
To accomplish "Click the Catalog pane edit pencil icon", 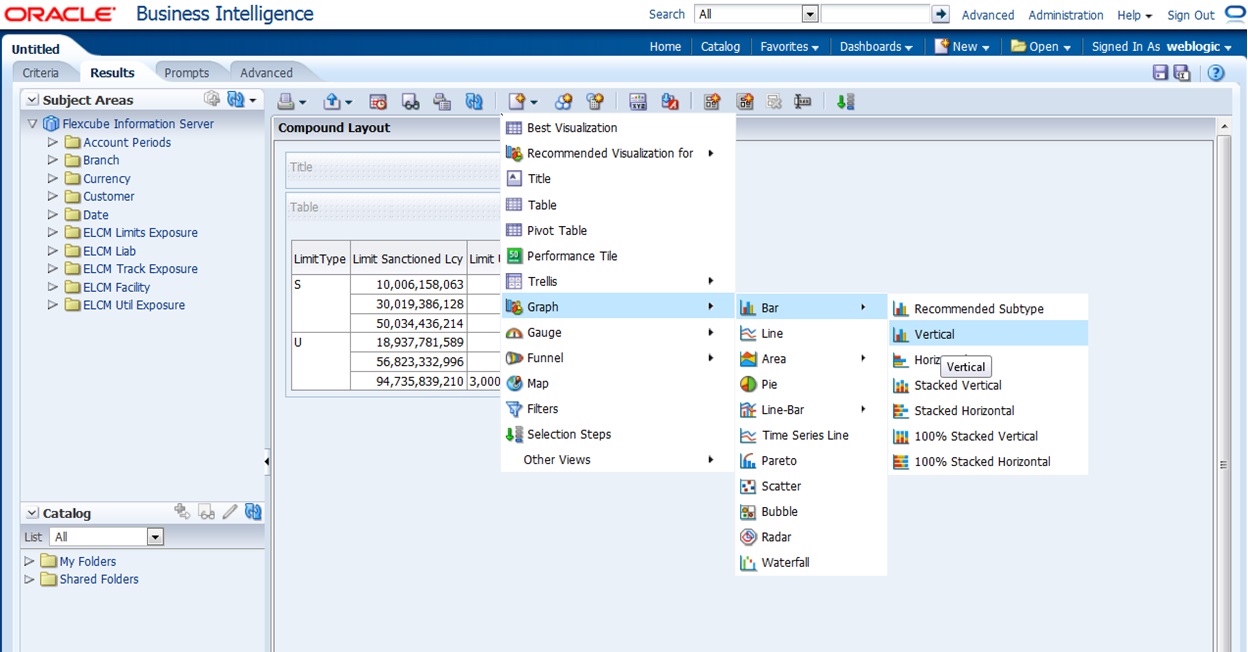I will [230, 512].
